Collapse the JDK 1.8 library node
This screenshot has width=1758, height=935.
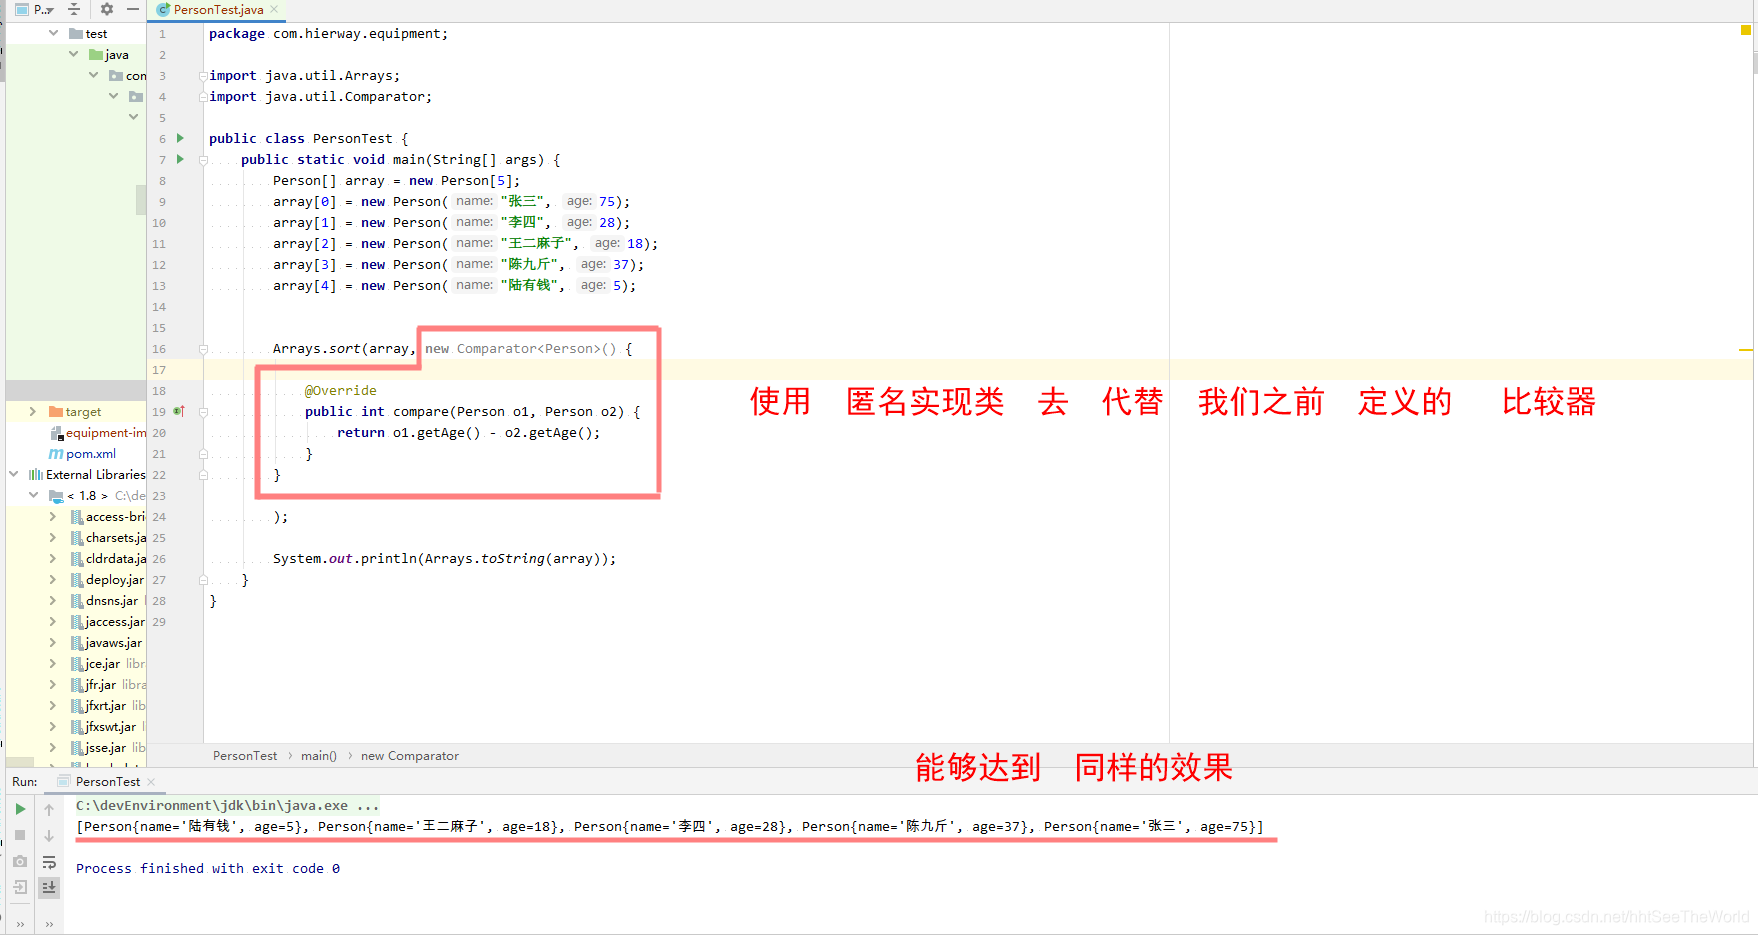(34, 495)
